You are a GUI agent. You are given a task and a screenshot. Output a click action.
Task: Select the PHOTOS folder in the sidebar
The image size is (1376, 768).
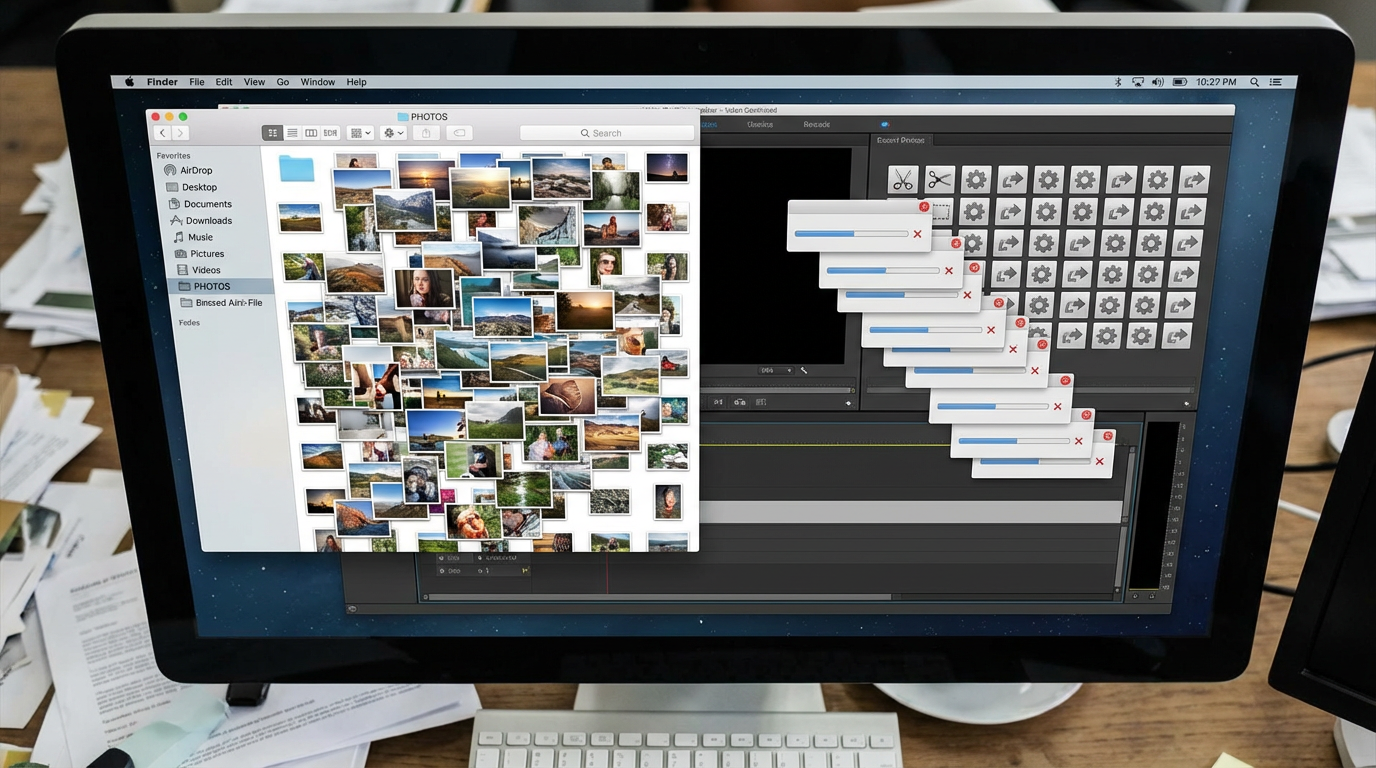tap(212, 286)
